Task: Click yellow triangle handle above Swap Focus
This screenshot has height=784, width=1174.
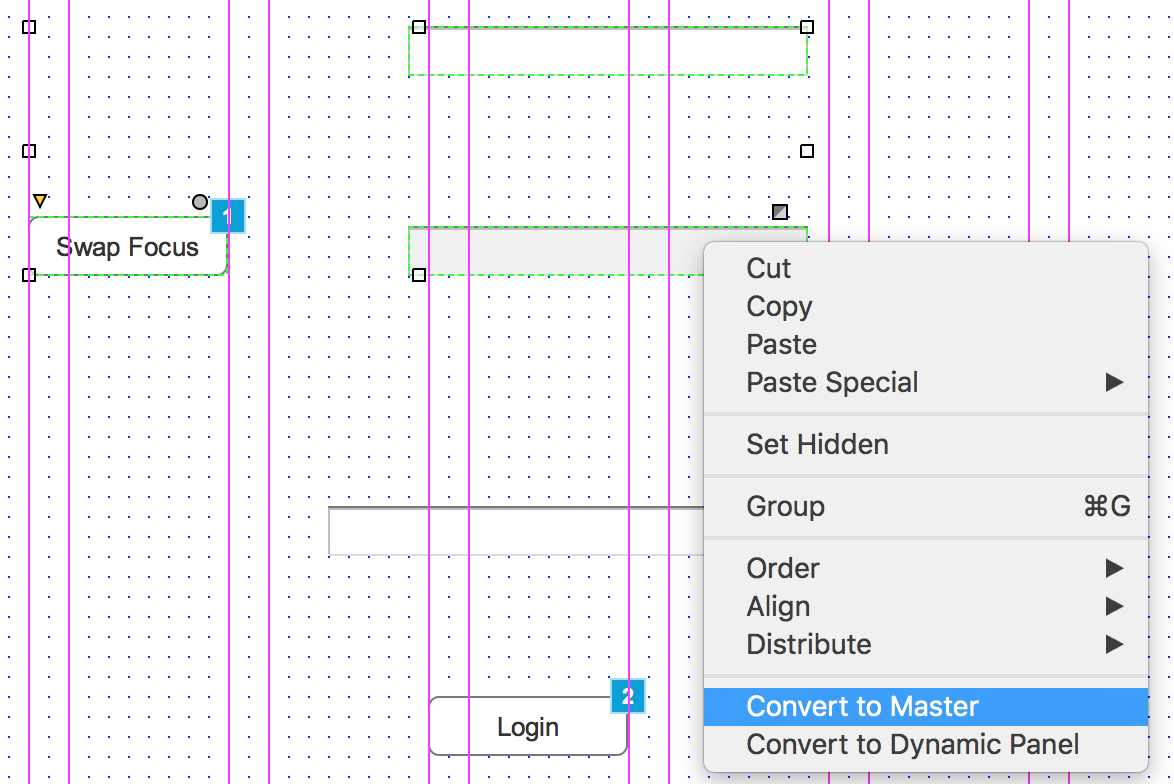Action: tap(39, 201)
